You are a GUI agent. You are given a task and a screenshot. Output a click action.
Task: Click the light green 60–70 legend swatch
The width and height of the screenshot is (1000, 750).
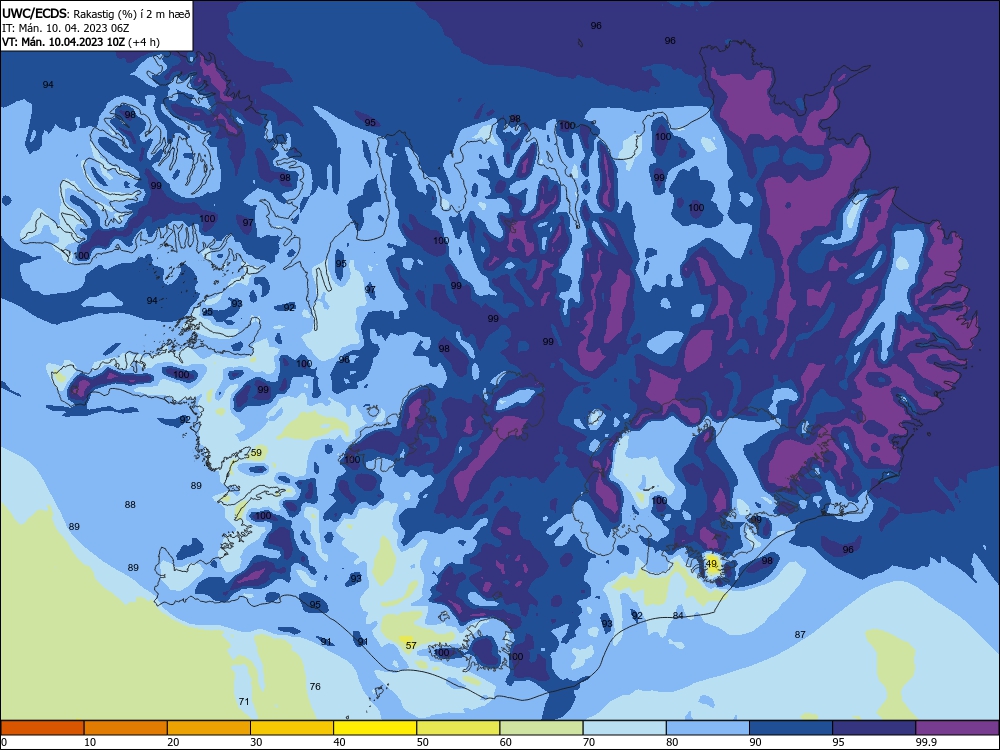(541, 728)
